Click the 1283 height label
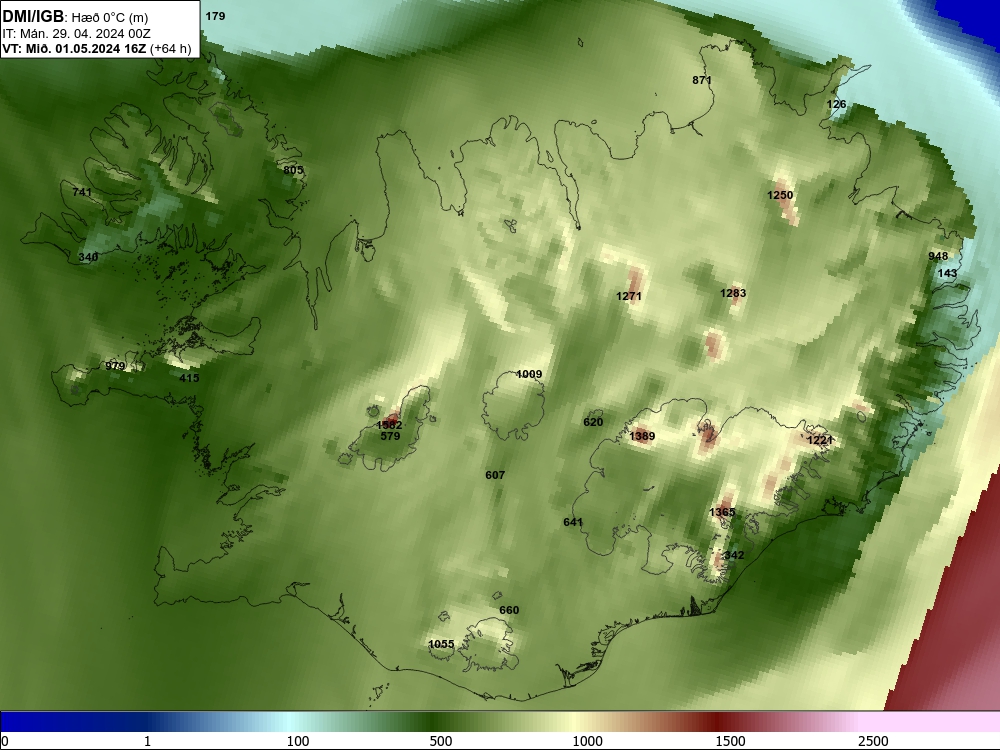The image size is (1000, 750). pyautogui.click(x=733, y=293)
